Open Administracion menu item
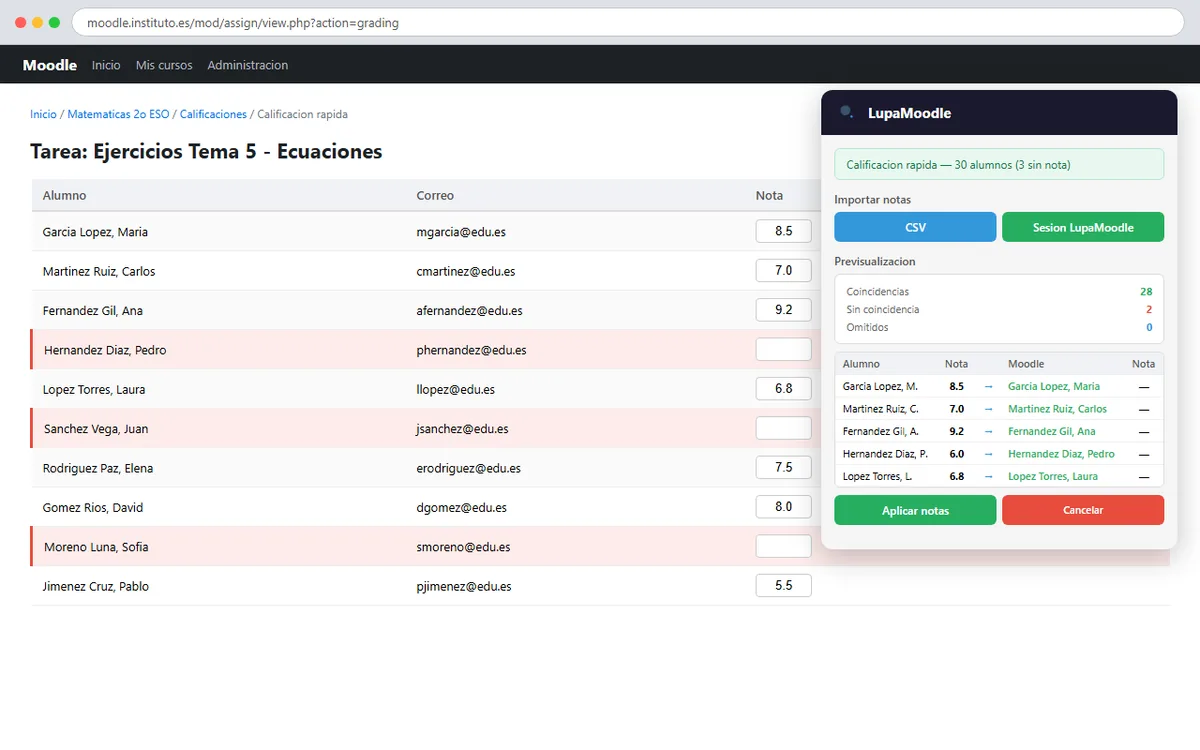1200x750 pixels. tap(248, 65)
